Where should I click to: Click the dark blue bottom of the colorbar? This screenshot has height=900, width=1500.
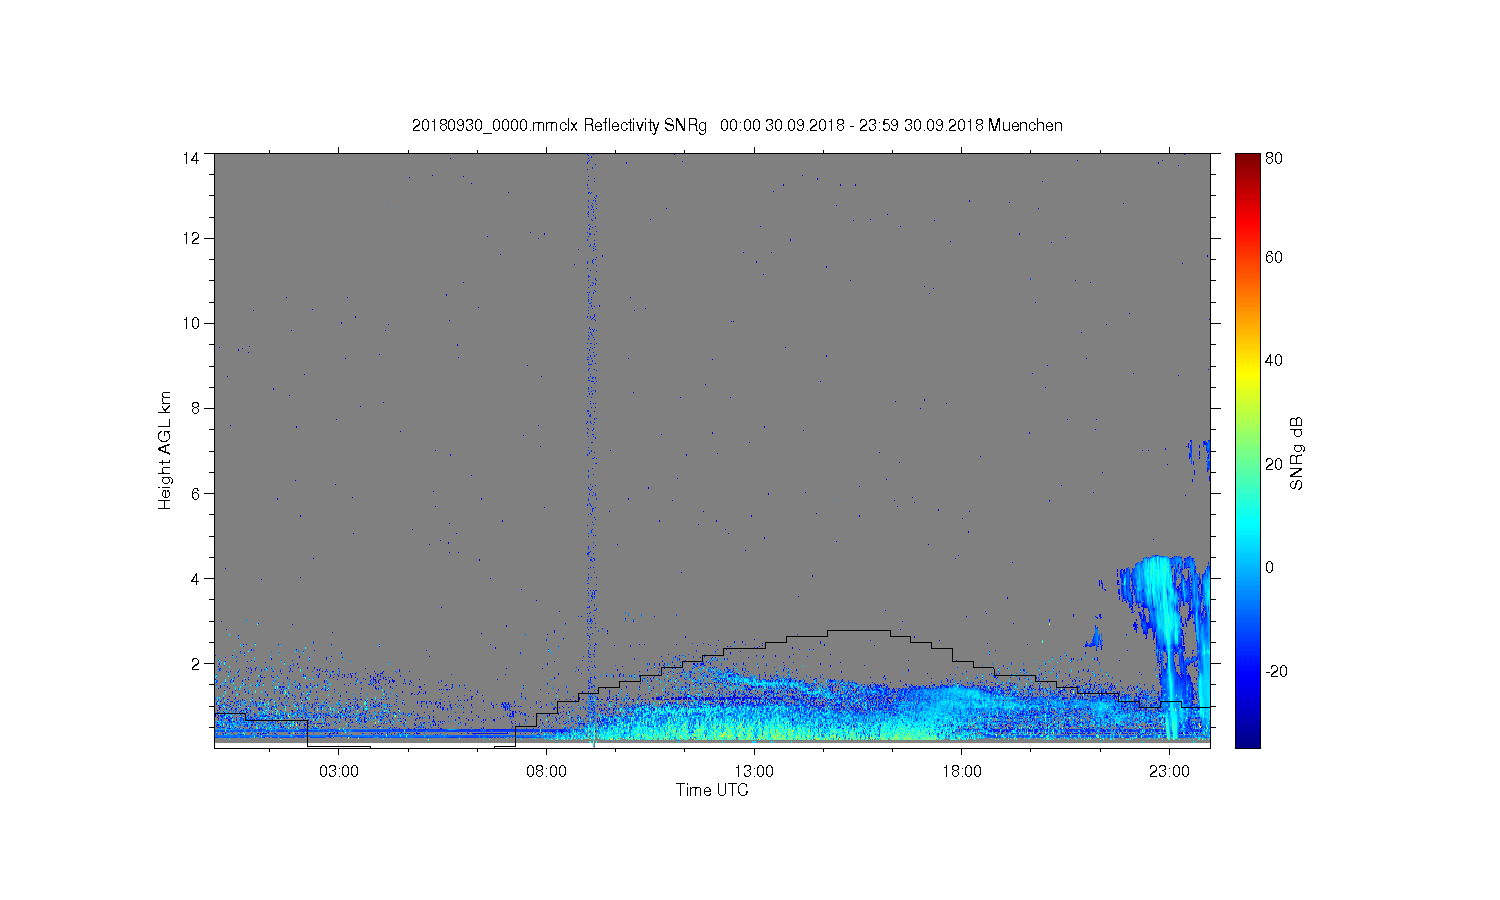click(1247, 738)
